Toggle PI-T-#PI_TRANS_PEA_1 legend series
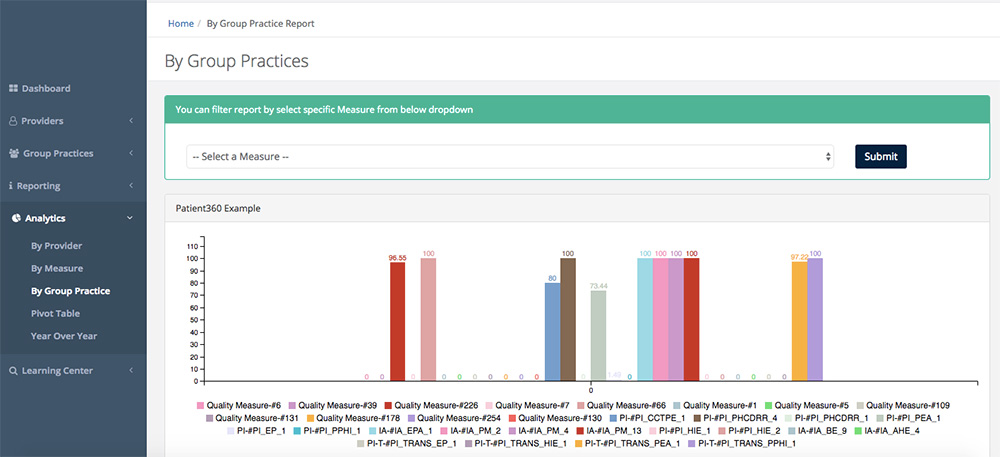Viewport: 1000px width, 457px height. point(629,441)
